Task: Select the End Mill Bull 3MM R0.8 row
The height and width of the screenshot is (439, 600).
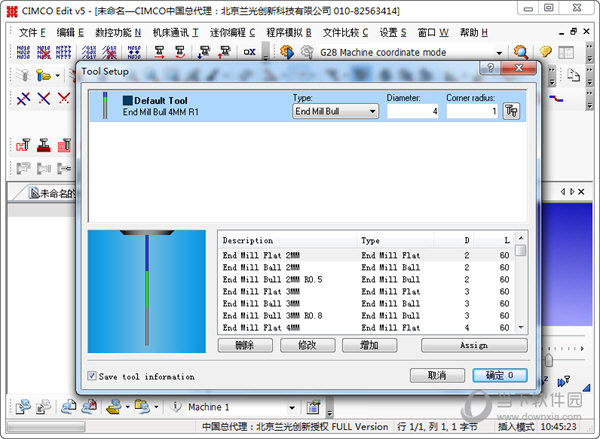Action: [367, 316]
